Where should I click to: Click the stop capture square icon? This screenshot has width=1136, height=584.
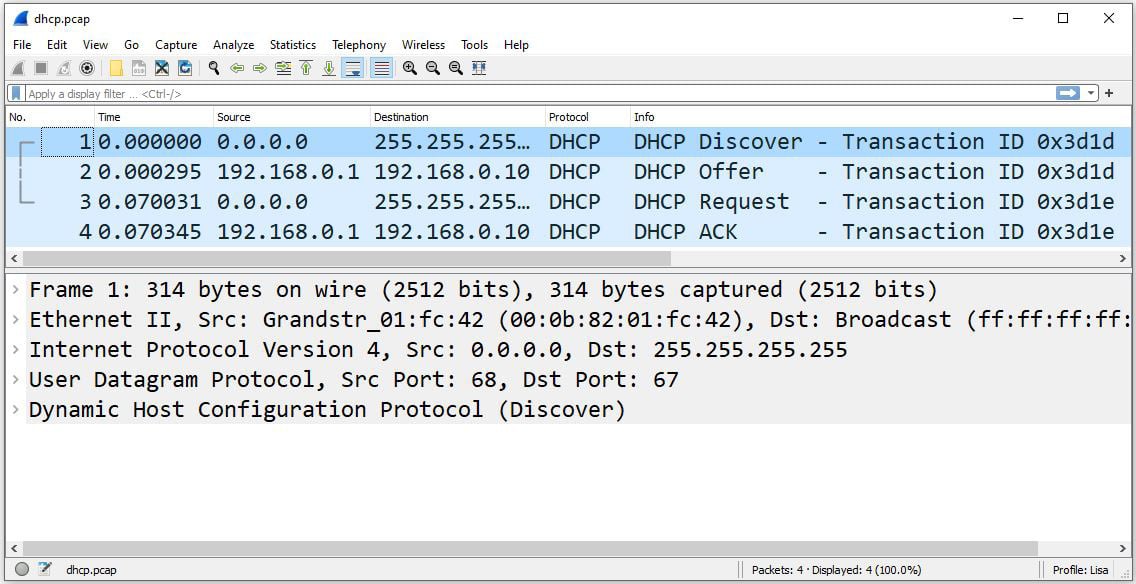[x=41, y=68]
